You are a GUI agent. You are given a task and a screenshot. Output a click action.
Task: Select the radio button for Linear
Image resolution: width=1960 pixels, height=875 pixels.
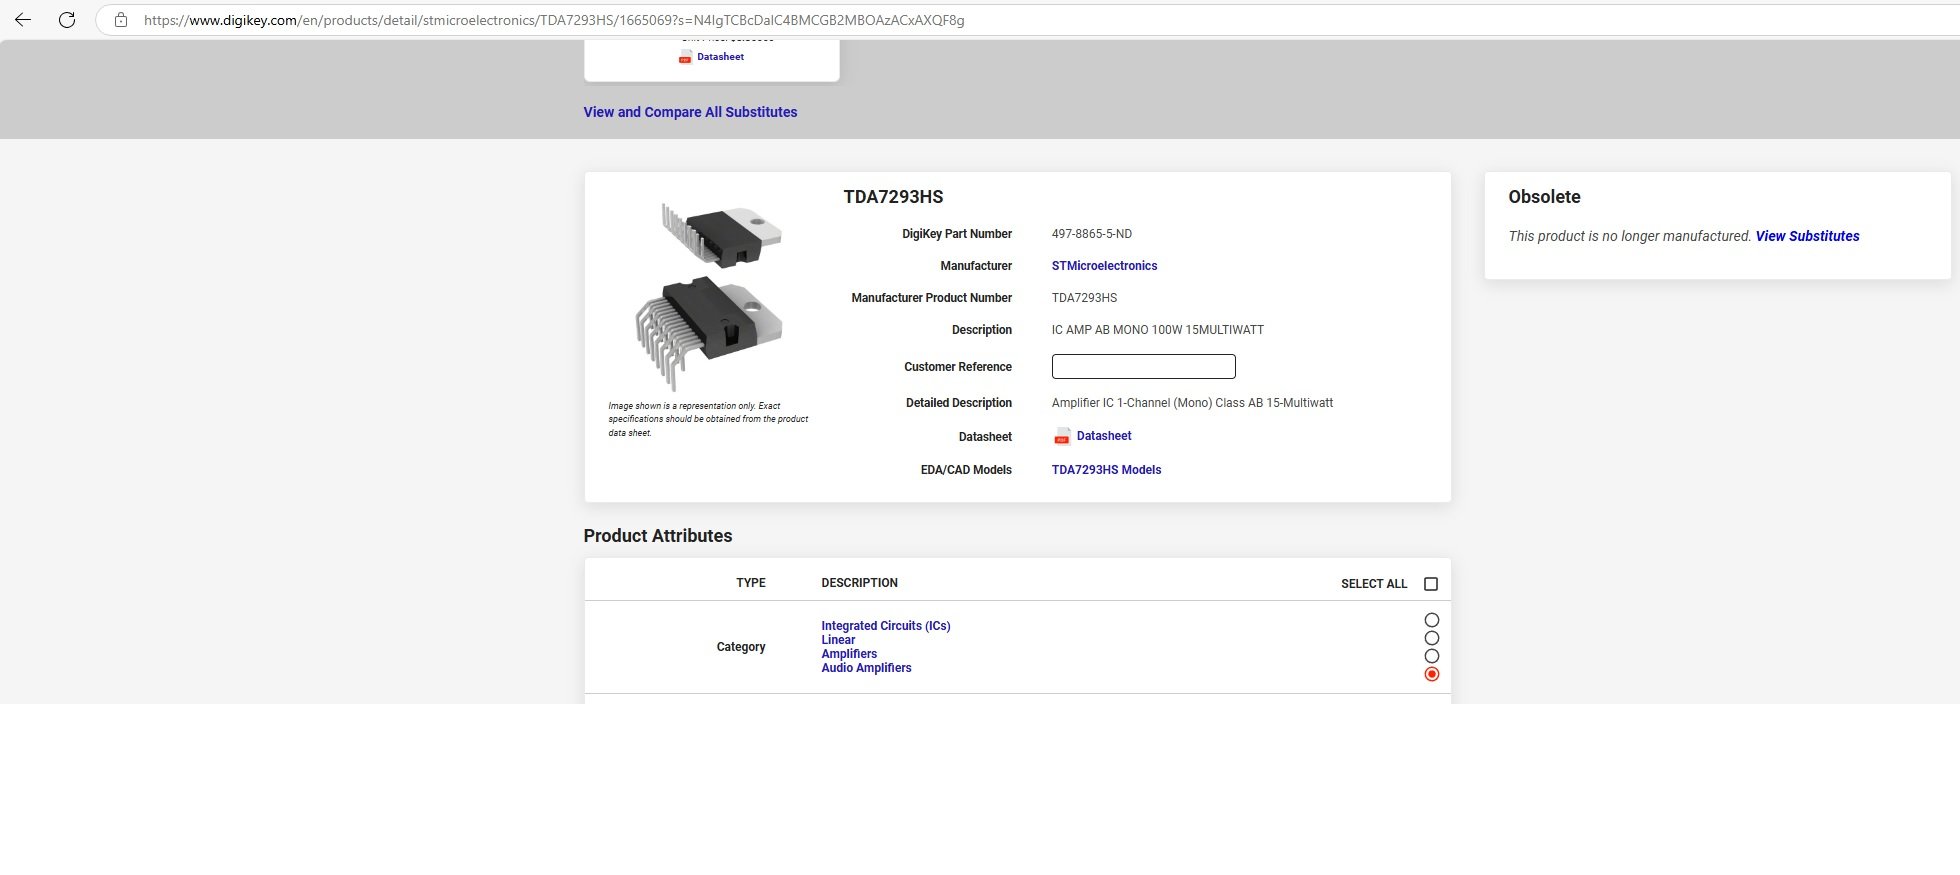1432,638
